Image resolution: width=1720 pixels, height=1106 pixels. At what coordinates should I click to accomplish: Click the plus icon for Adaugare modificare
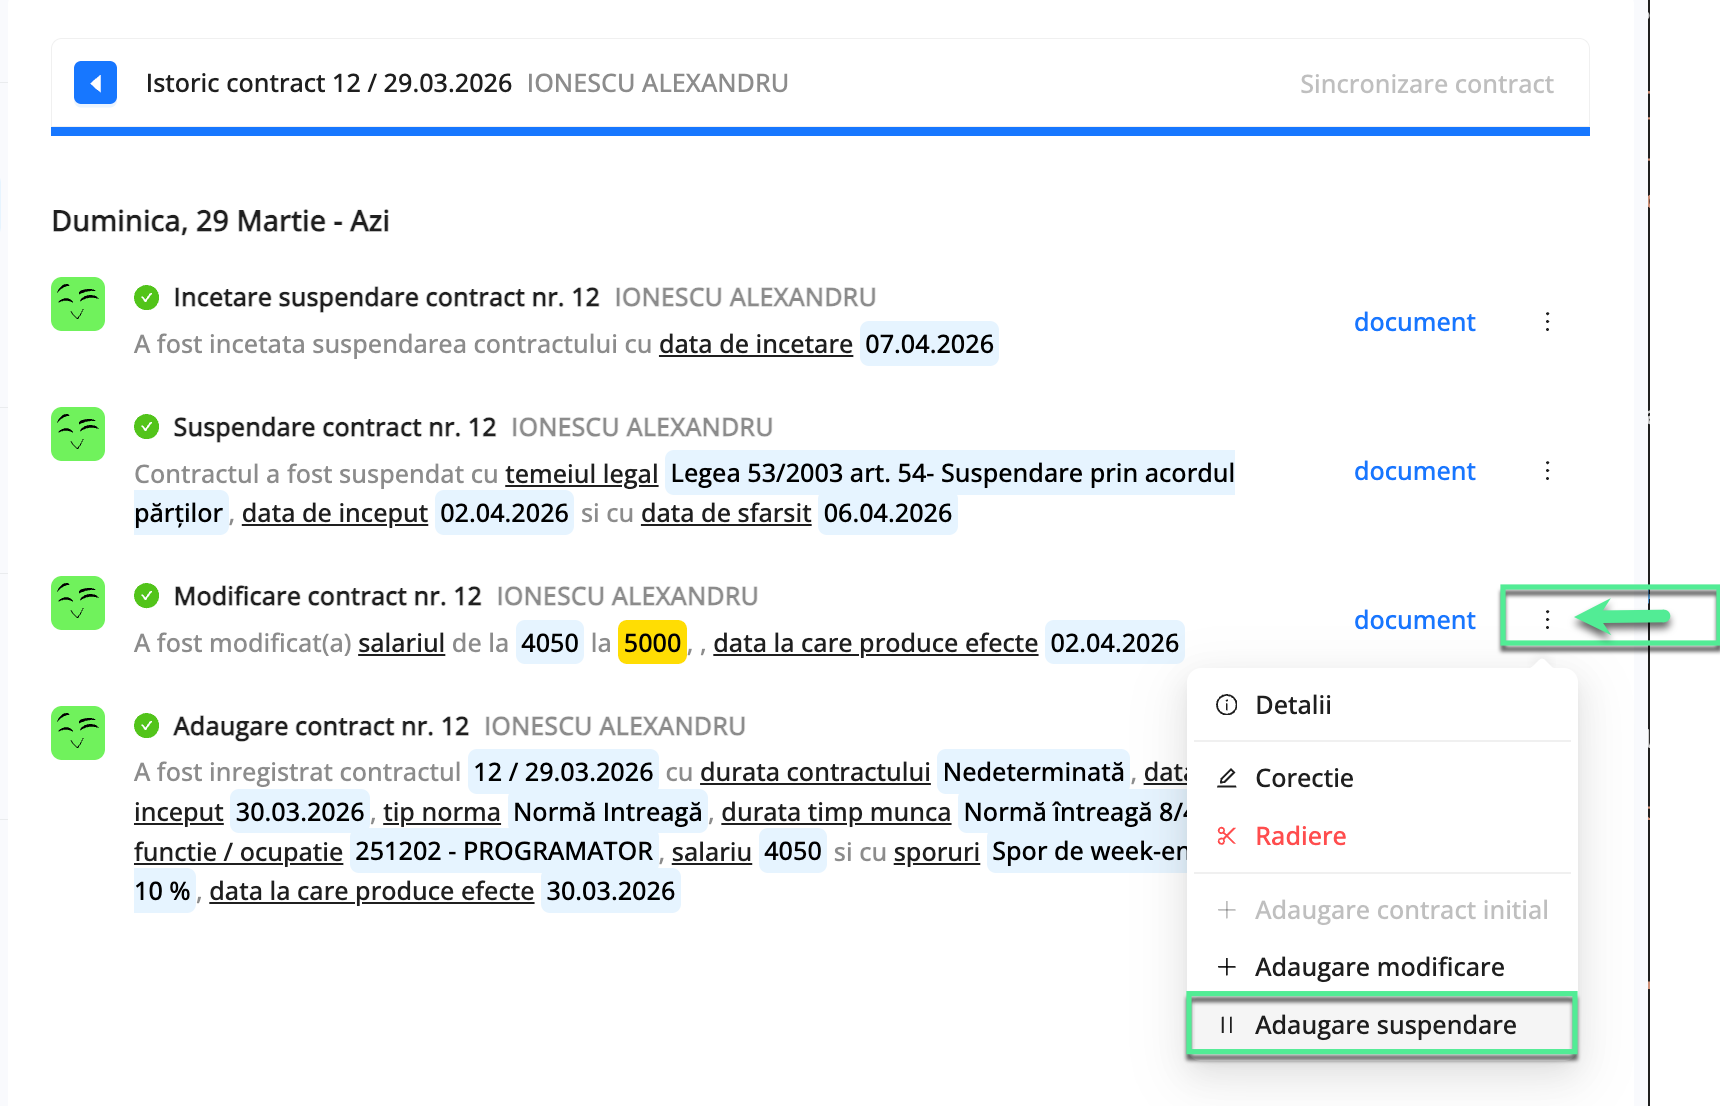click(x=1225, y=966)
